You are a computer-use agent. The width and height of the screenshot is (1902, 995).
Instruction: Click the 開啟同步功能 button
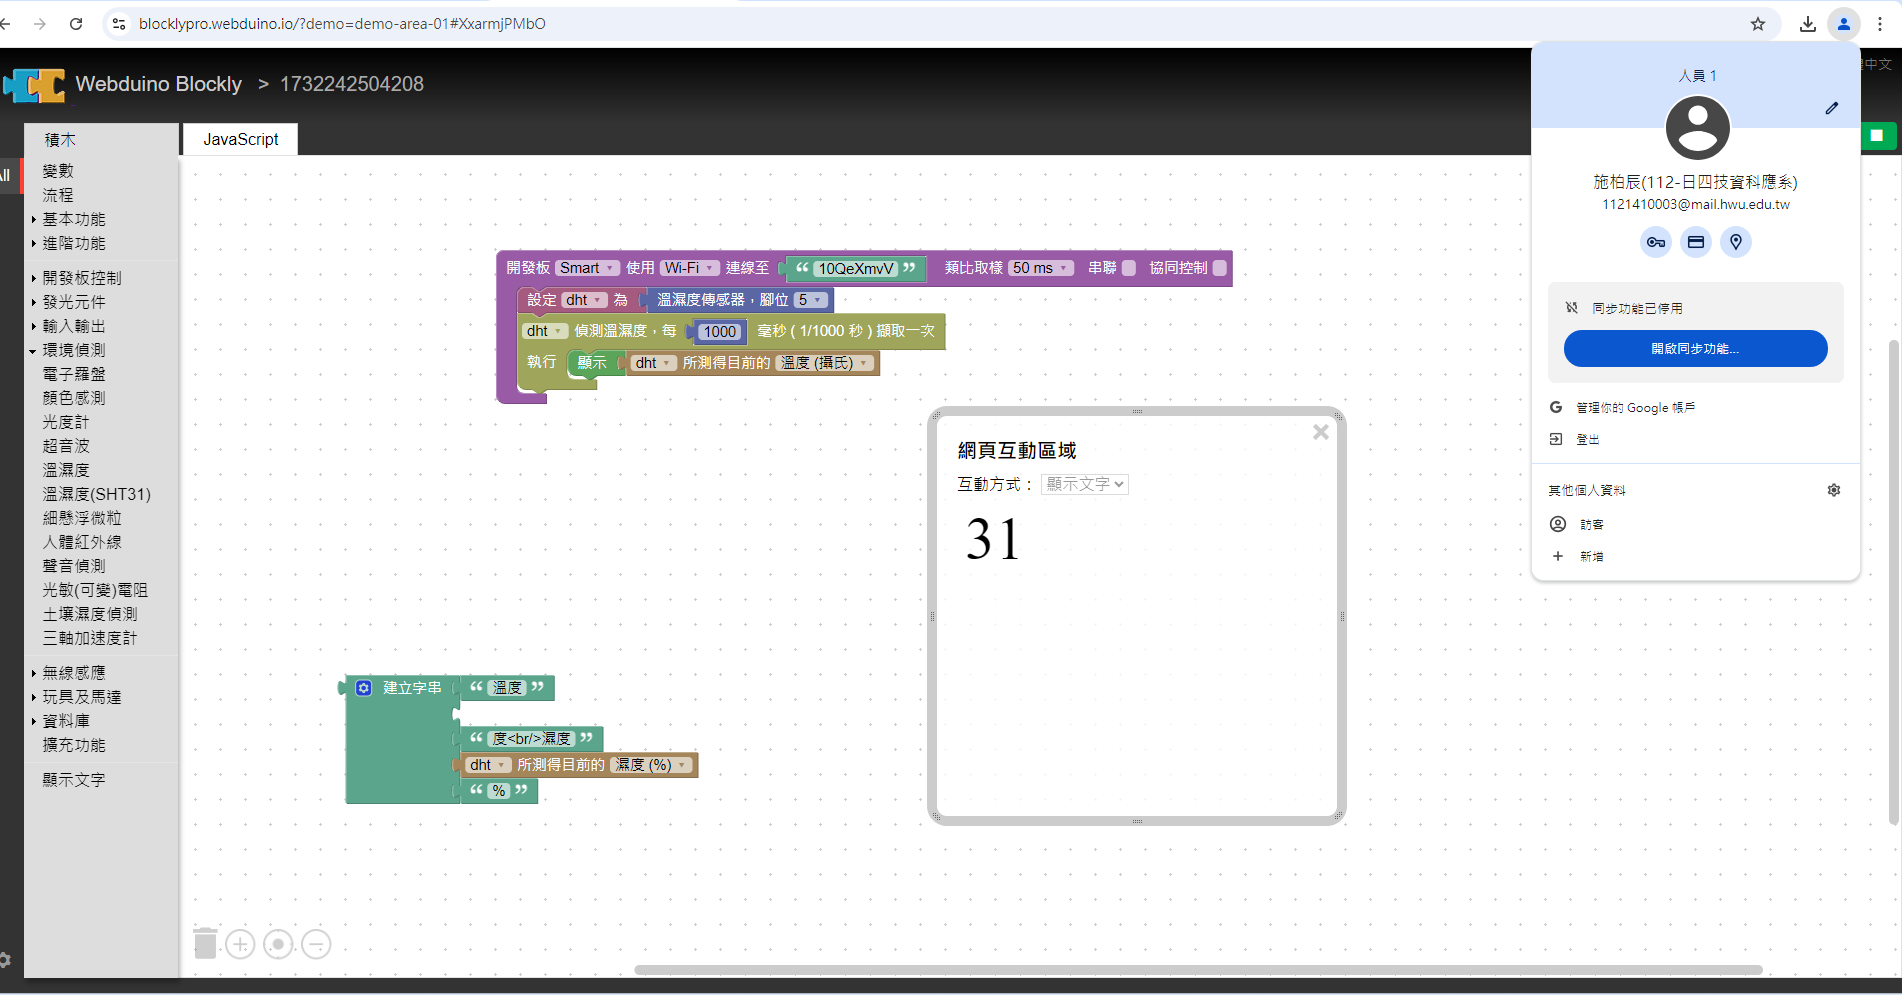point(1695,349)
